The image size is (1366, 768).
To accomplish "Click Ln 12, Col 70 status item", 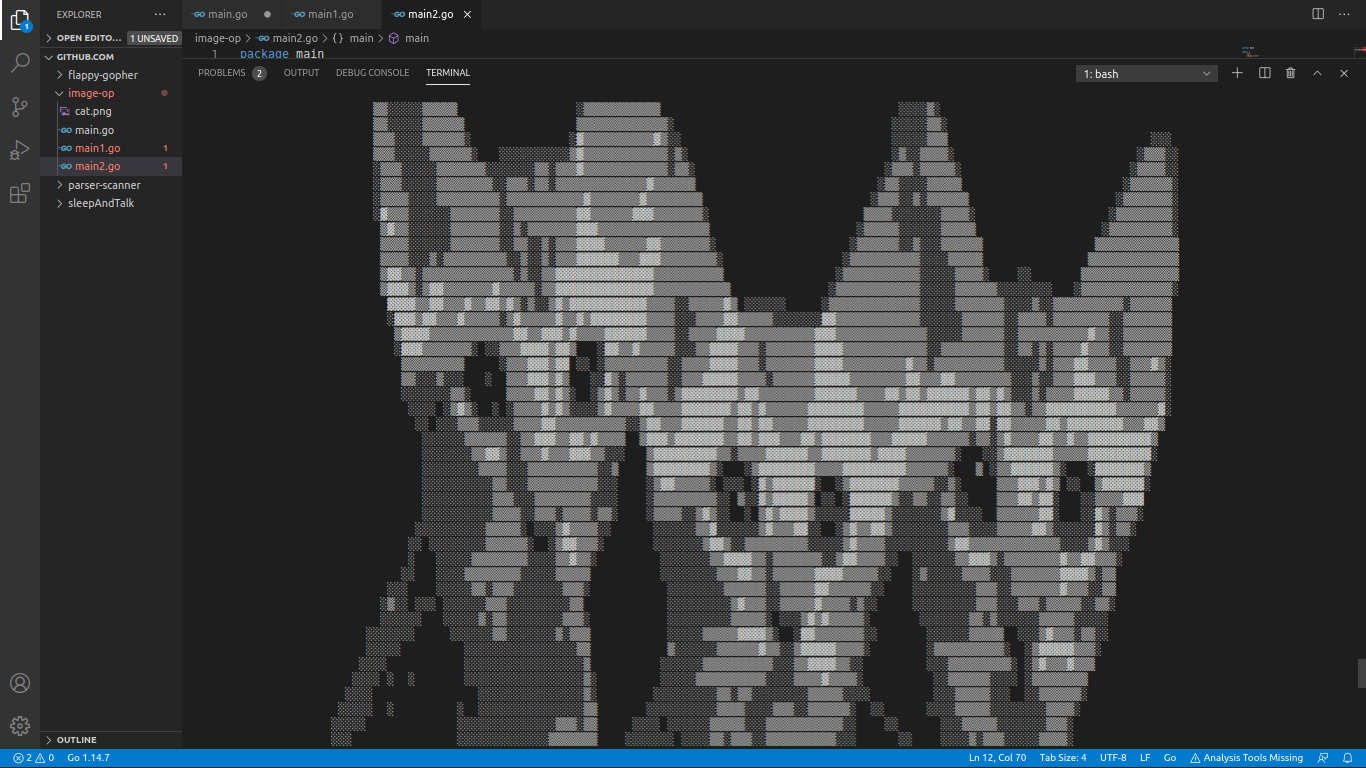I will [997, 758].
